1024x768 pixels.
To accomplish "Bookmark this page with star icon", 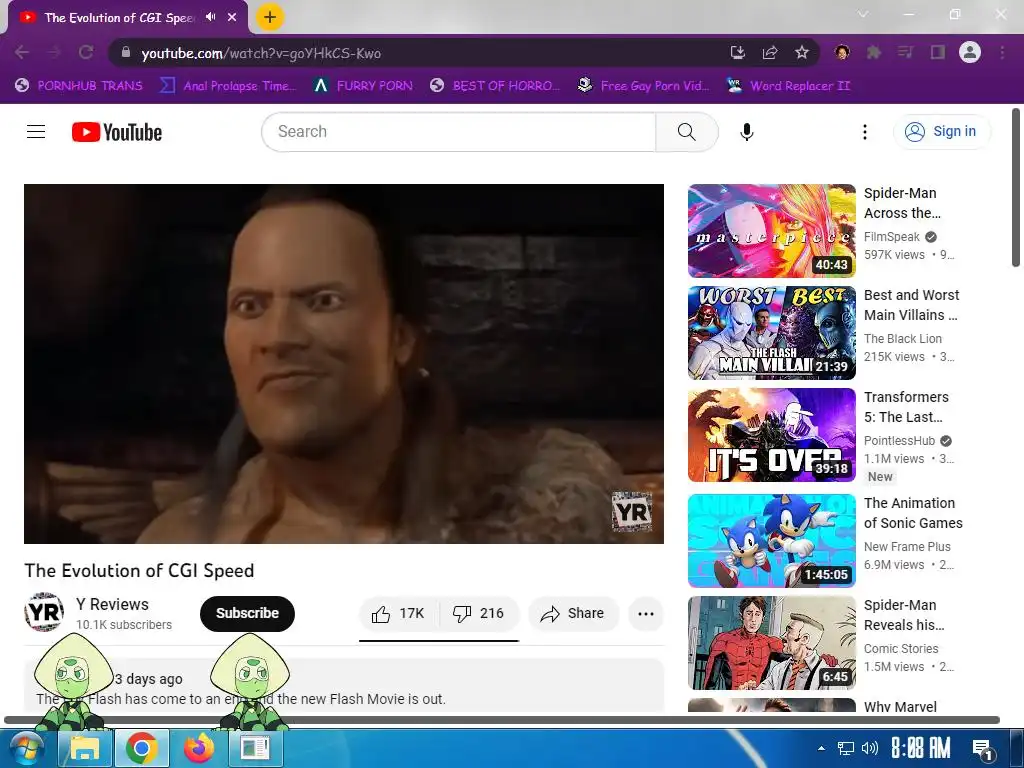I will (x=802, y=52).
